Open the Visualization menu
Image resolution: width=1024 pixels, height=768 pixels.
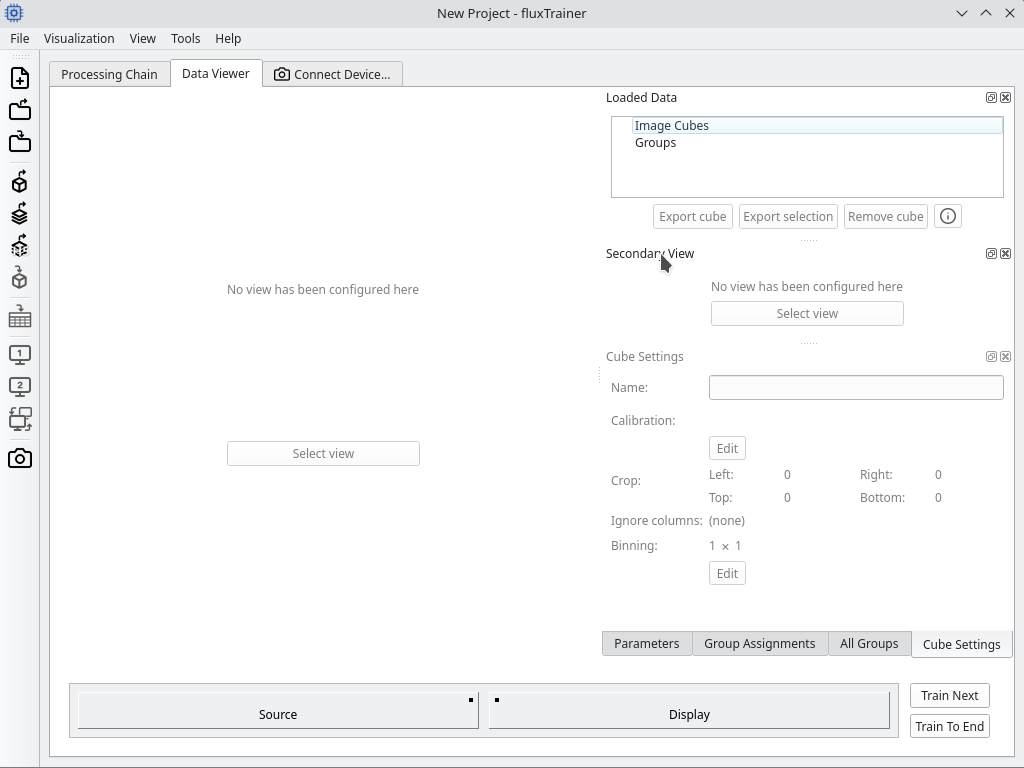point(79,39)
